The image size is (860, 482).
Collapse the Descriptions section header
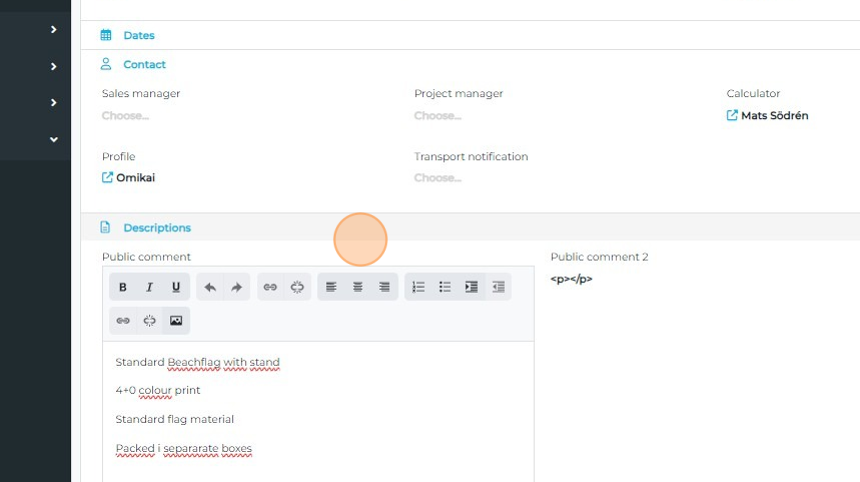pyautogui.click(x=157, y=228)
